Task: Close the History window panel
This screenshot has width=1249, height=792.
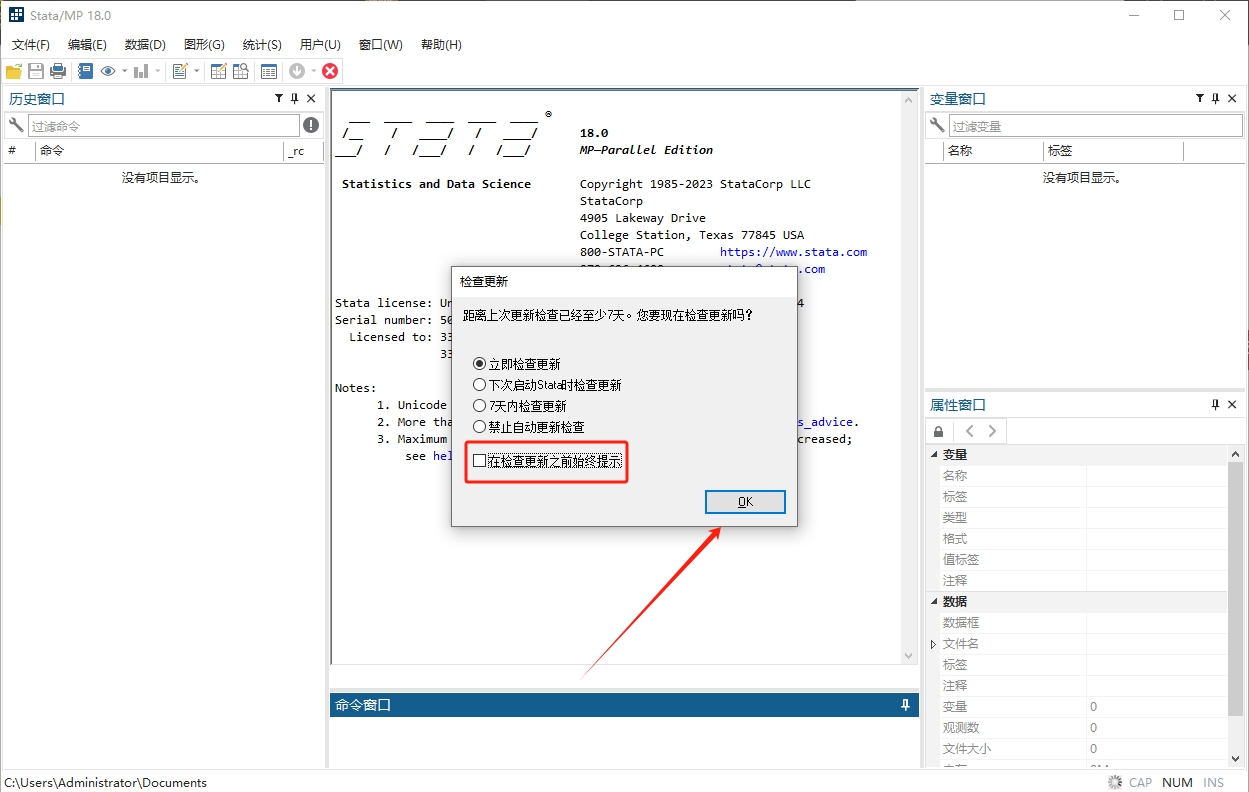Action: coord(311,98)
